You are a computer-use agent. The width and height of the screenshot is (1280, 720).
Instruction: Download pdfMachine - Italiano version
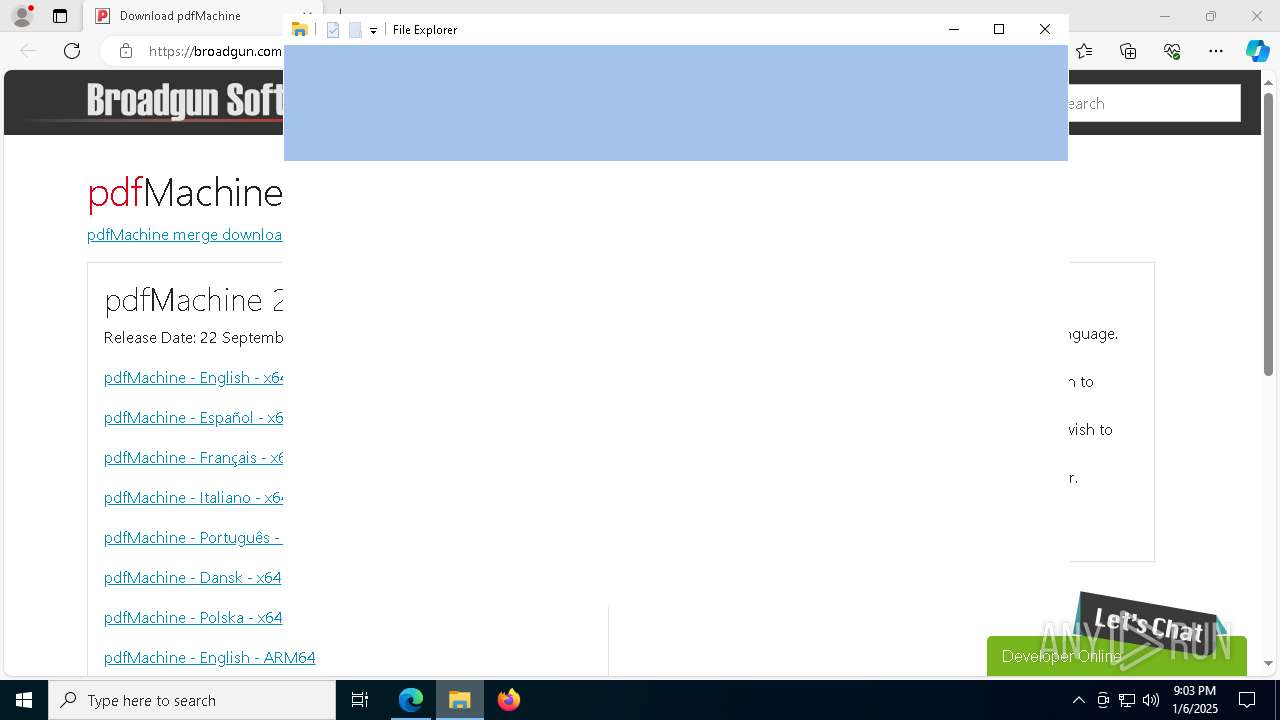tap(193, 498)
